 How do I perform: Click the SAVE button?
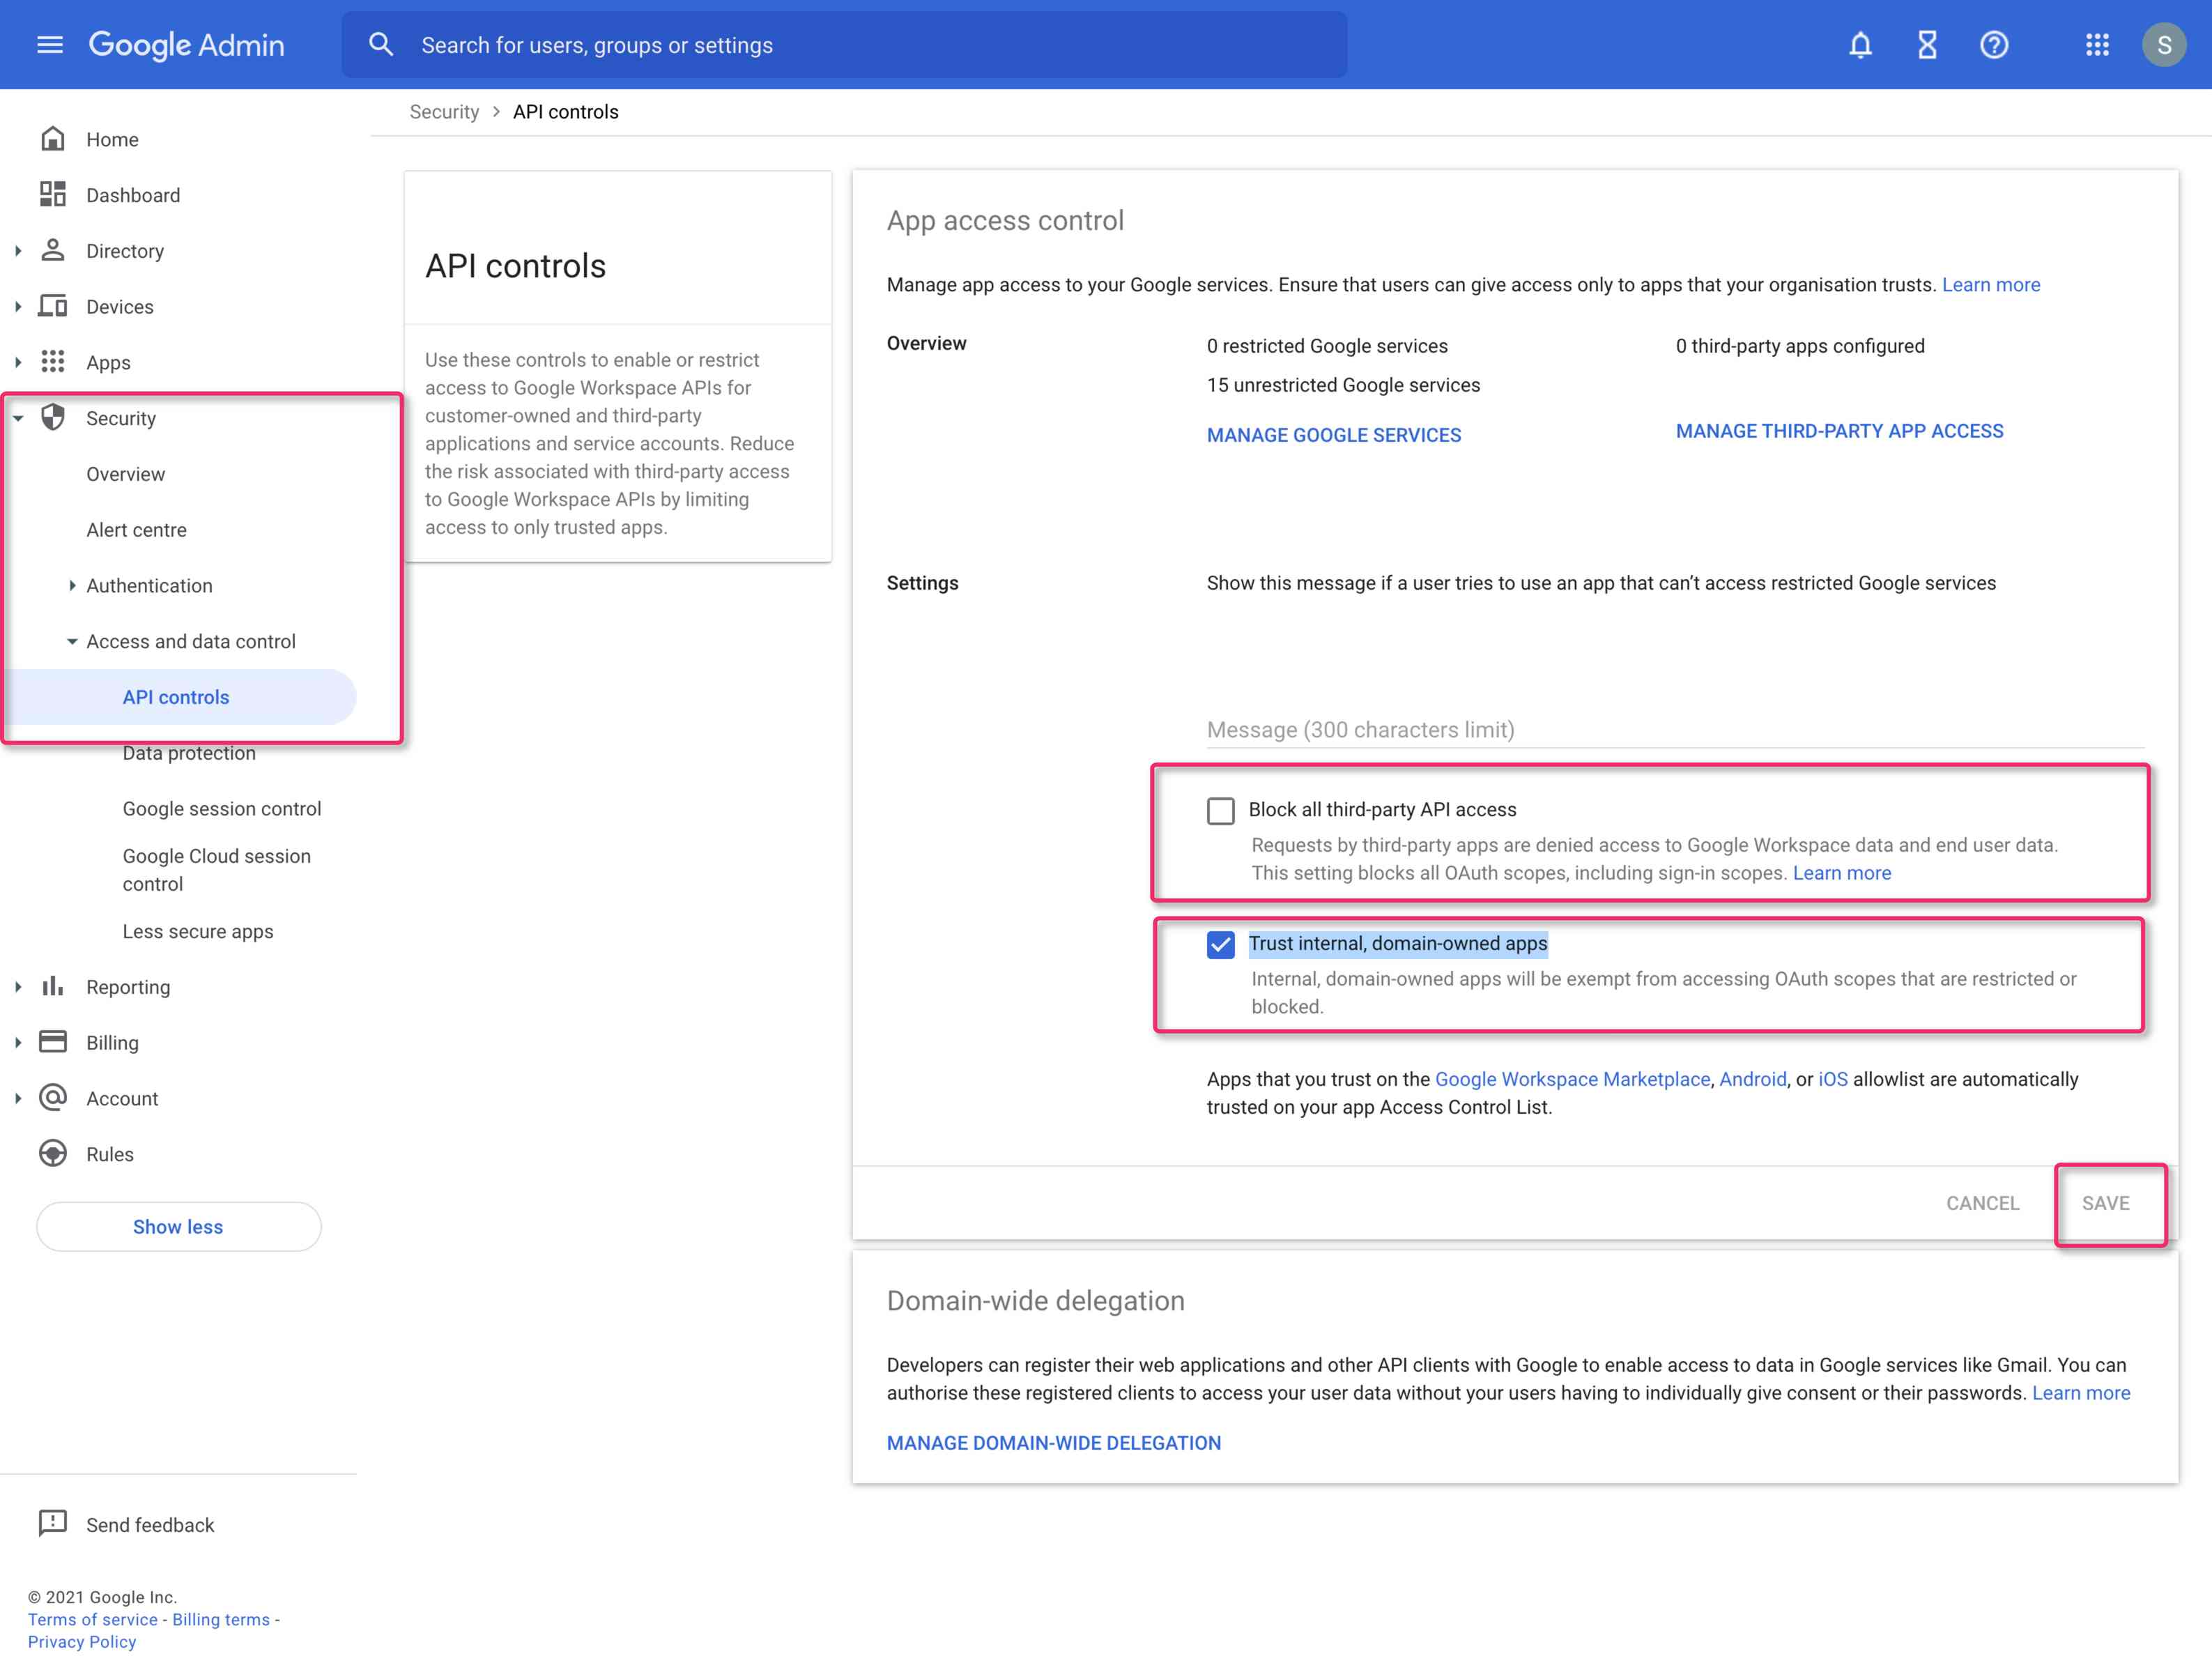click(2105, 1203)
